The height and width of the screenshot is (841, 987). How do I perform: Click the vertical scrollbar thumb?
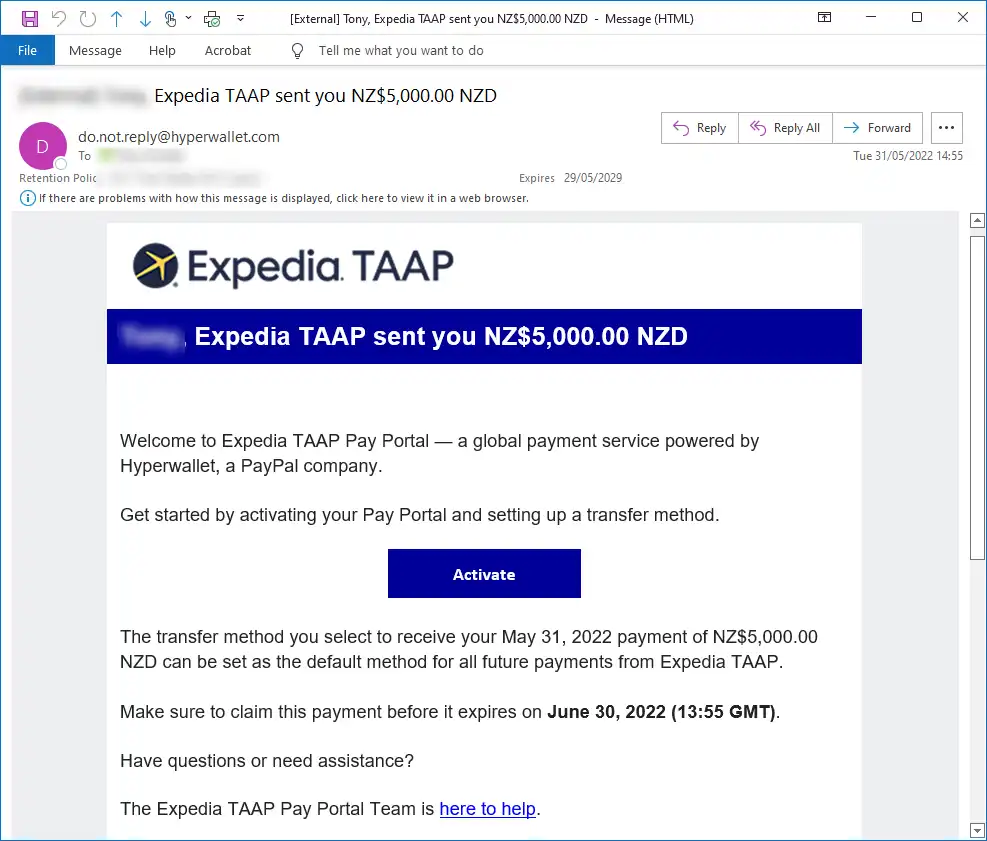(x=977, y=398)
